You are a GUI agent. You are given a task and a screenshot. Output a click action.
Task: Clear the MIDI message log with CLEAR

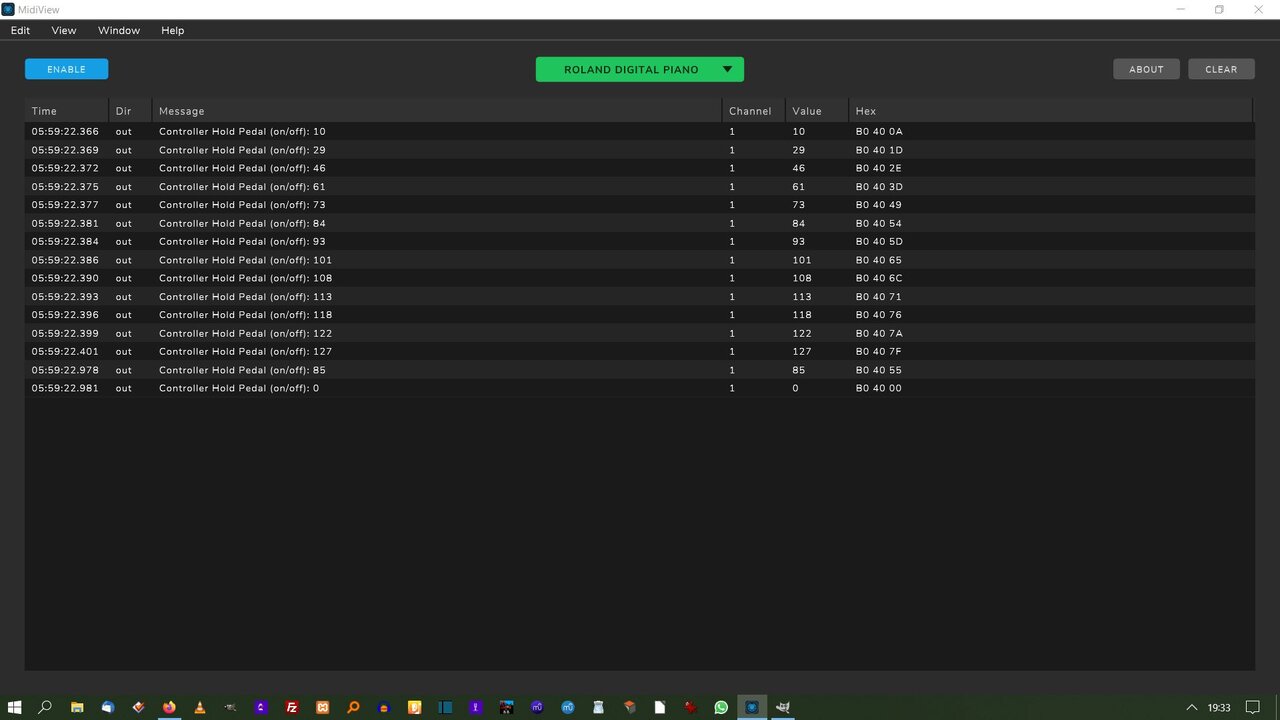tap(1221, 69)
